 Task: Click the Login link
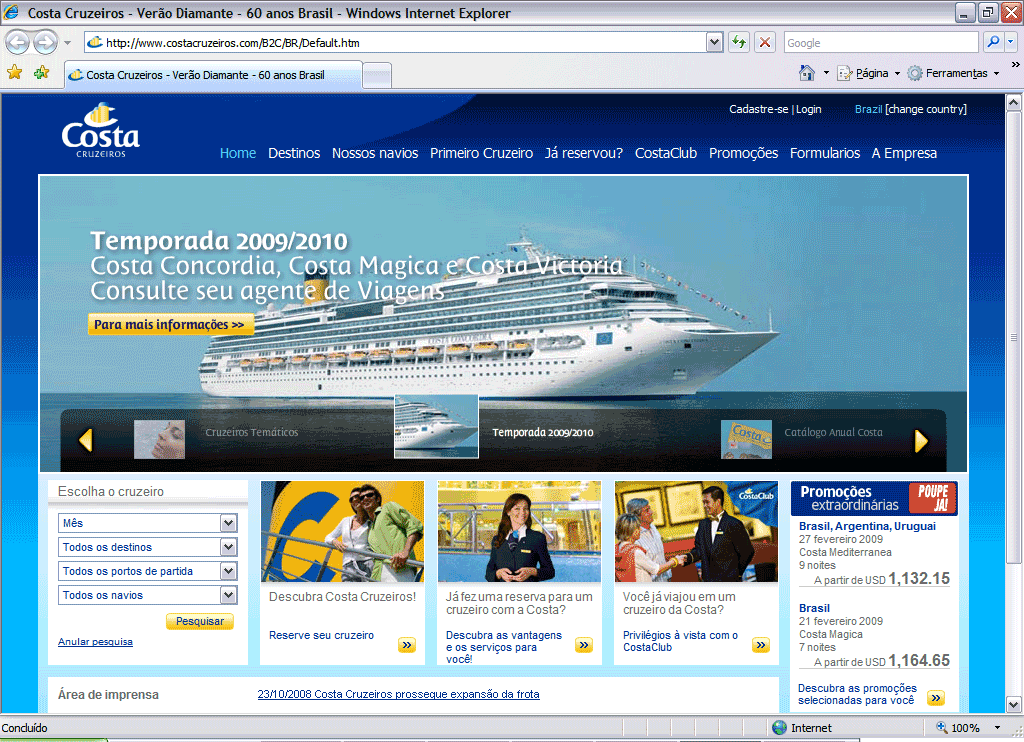click(808, 109)
